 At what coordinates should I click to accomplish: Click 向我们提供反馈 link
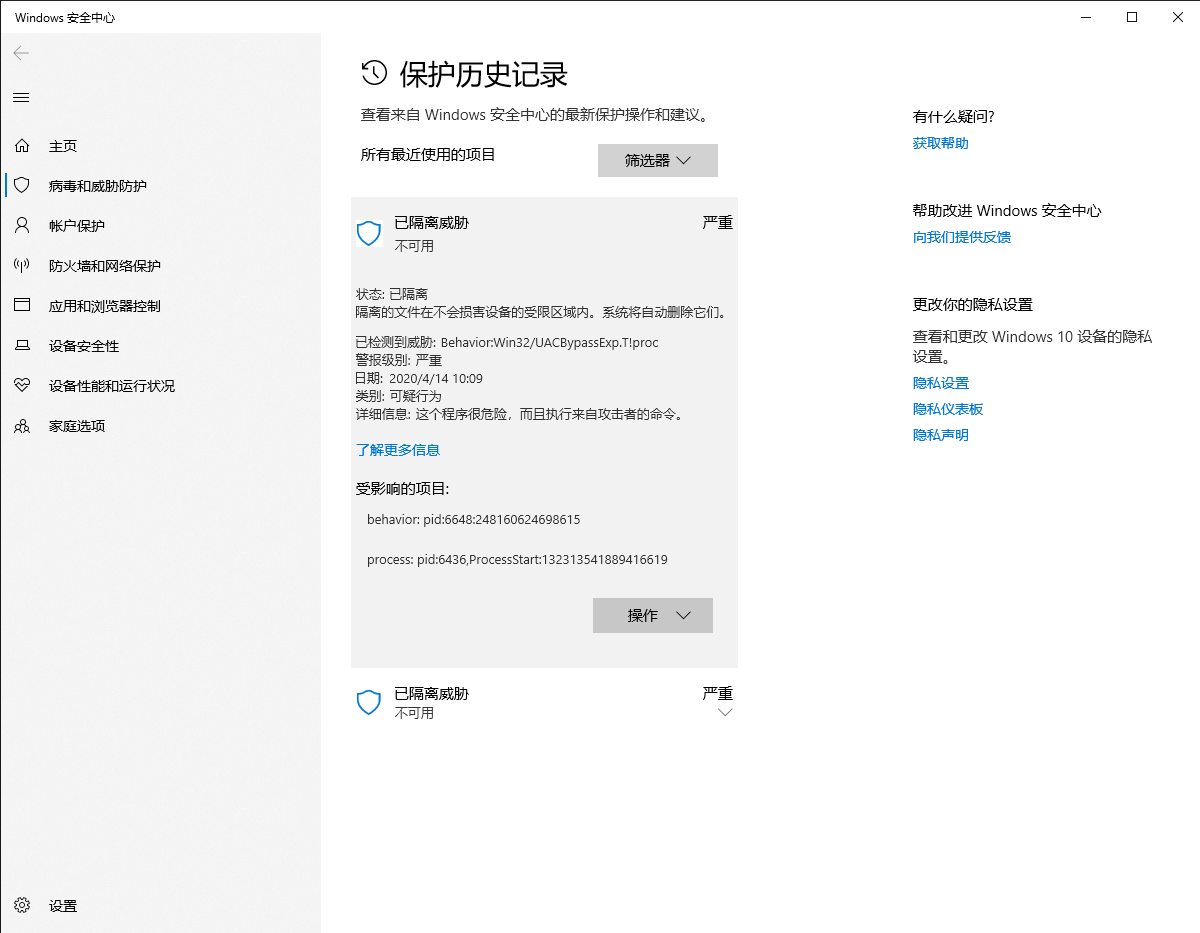[x=962, y=237]
